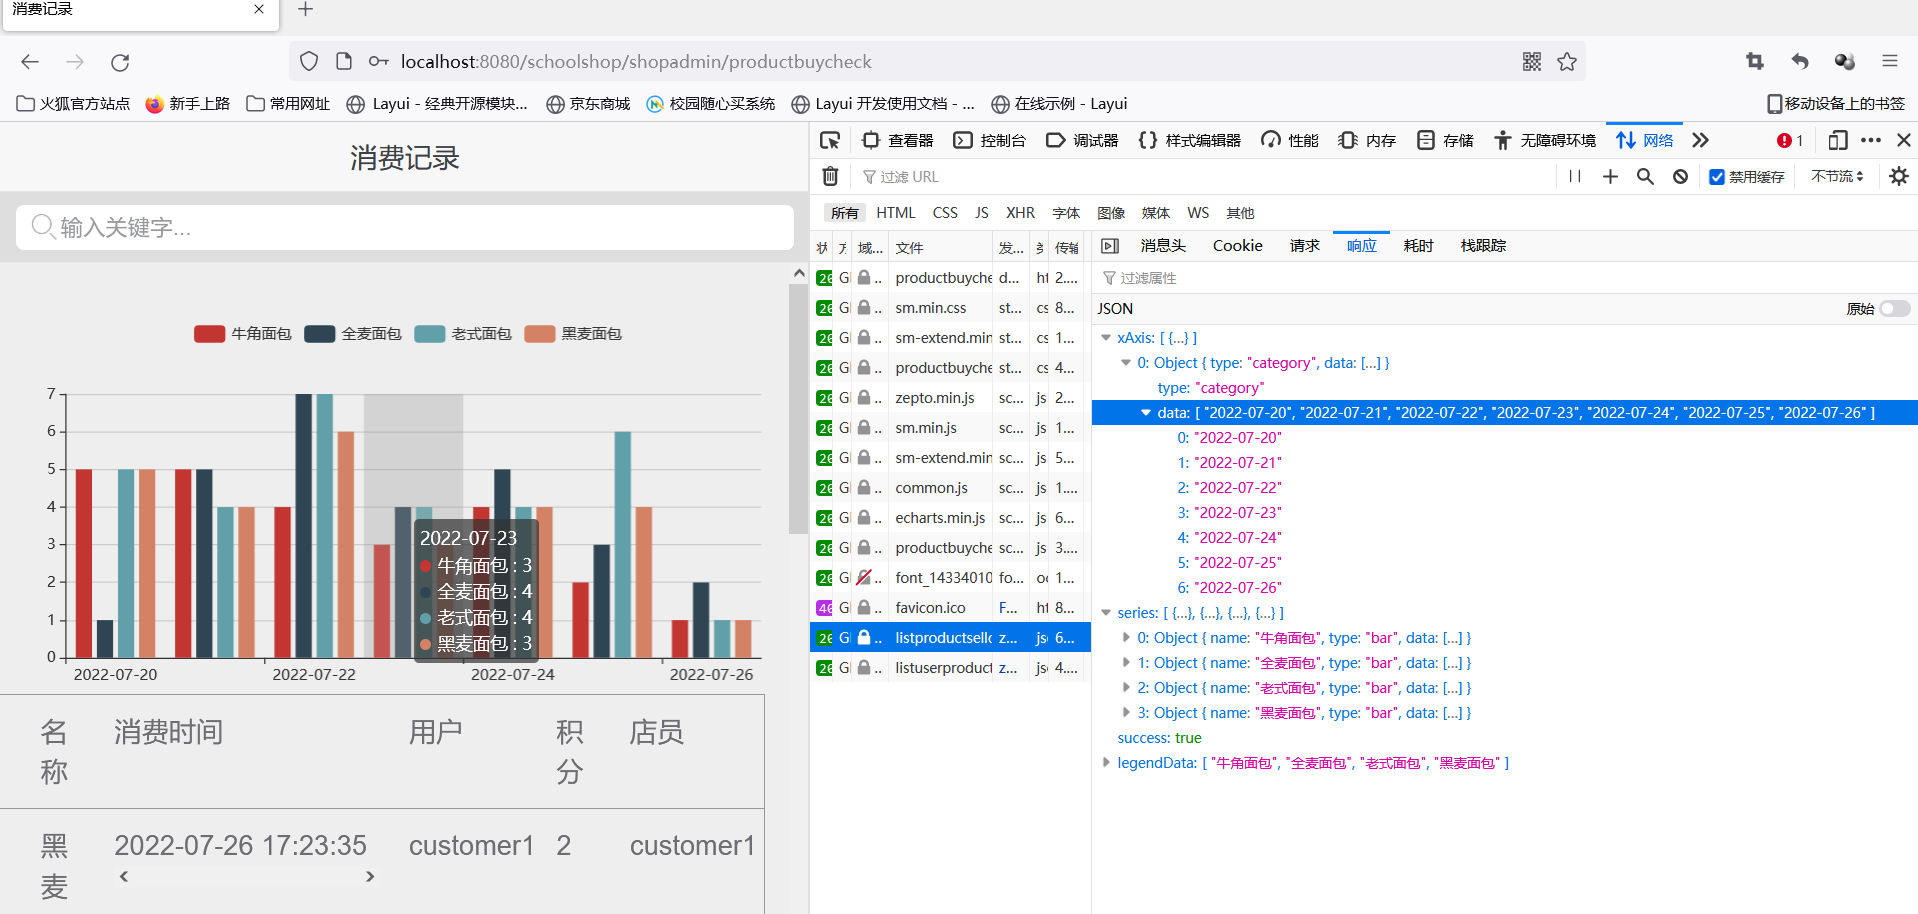
Task: Filter requests by CSS type
Action: [945, 213]
